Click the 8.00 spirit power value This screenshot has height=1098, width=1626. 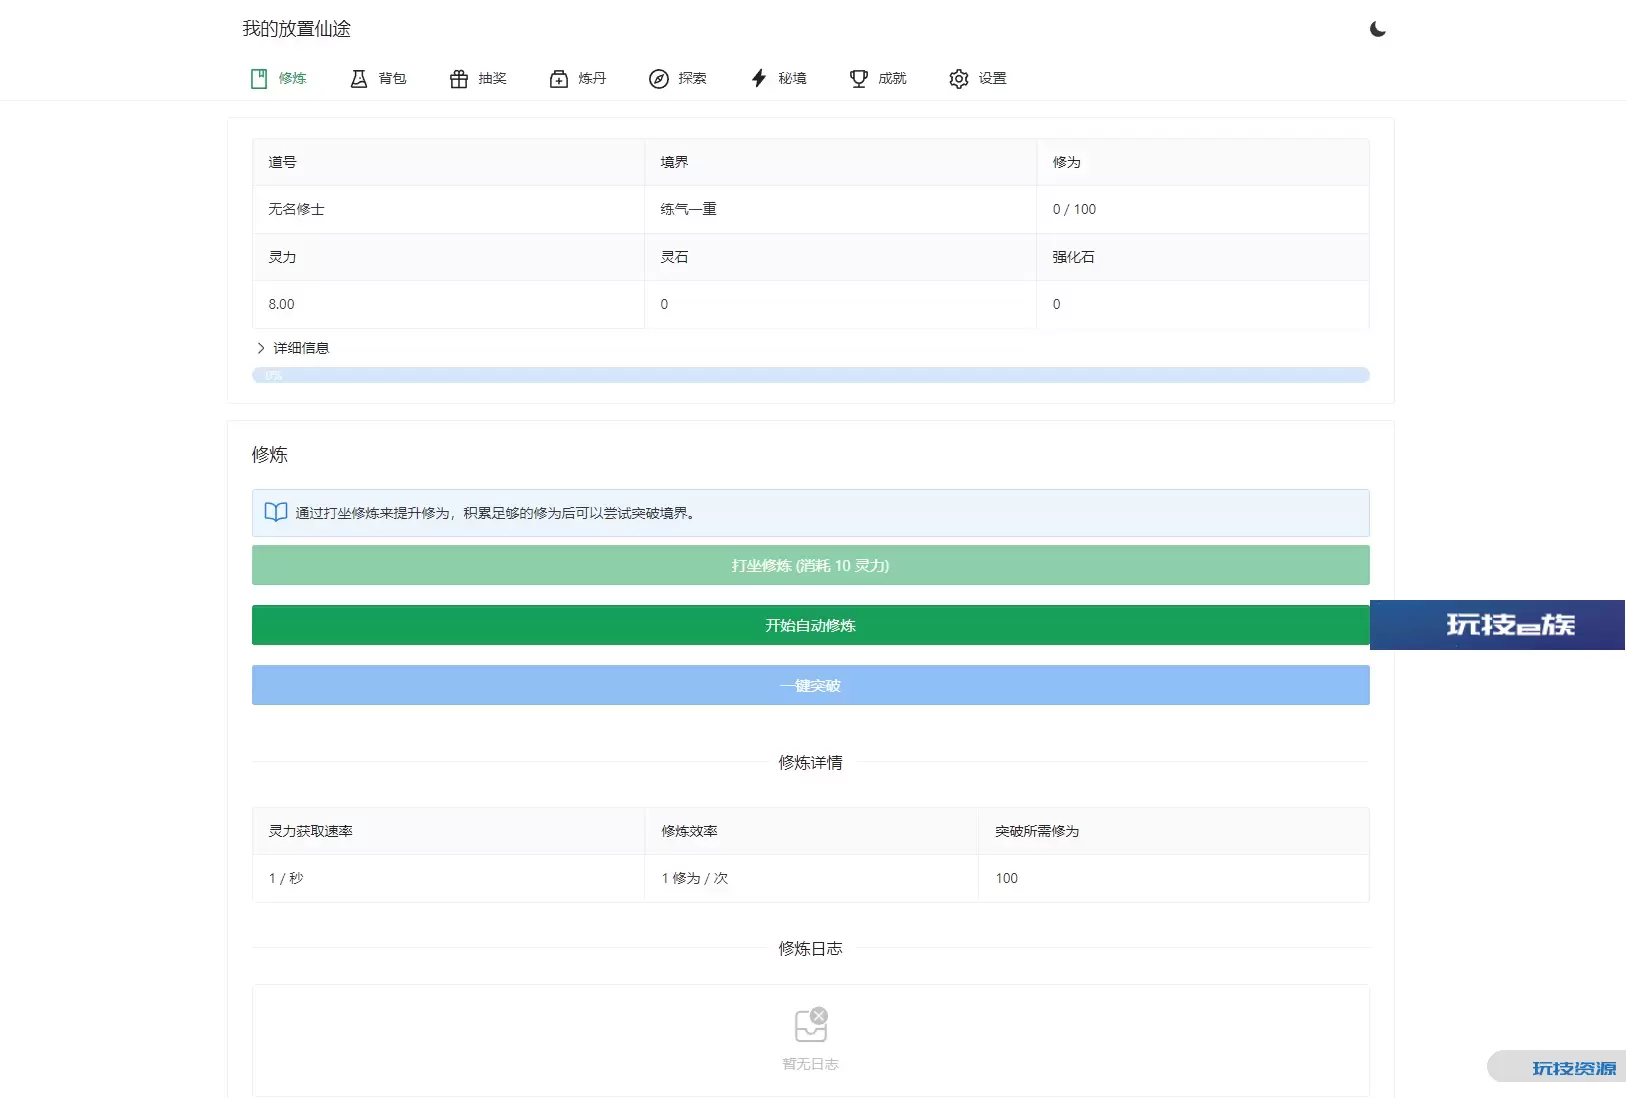pos(281,304)
